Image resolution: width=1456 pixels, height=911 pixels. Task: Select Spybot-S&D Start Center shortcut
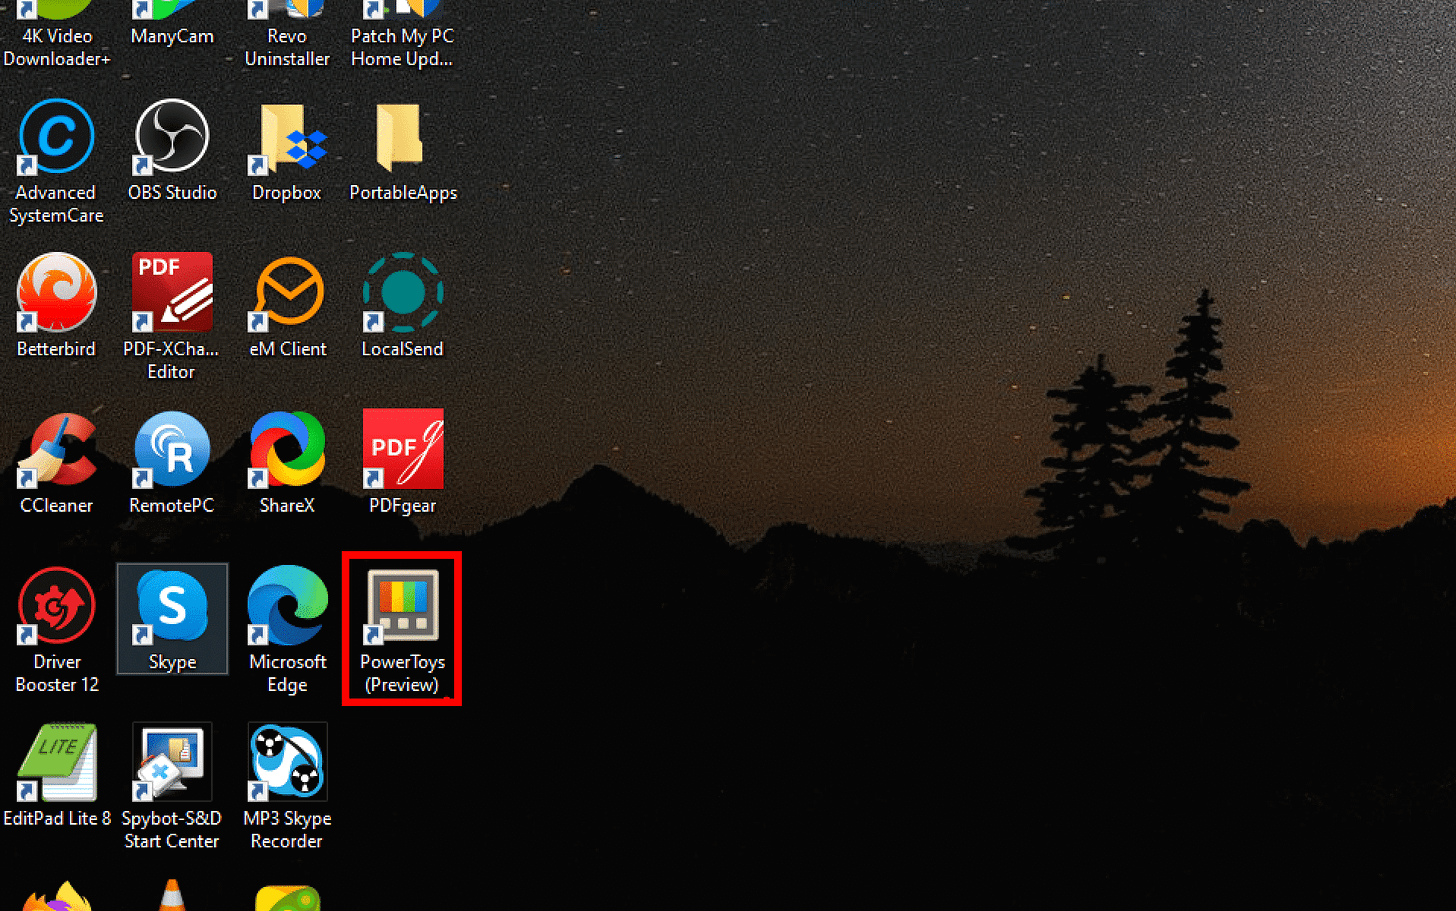(x=172, y=785)
